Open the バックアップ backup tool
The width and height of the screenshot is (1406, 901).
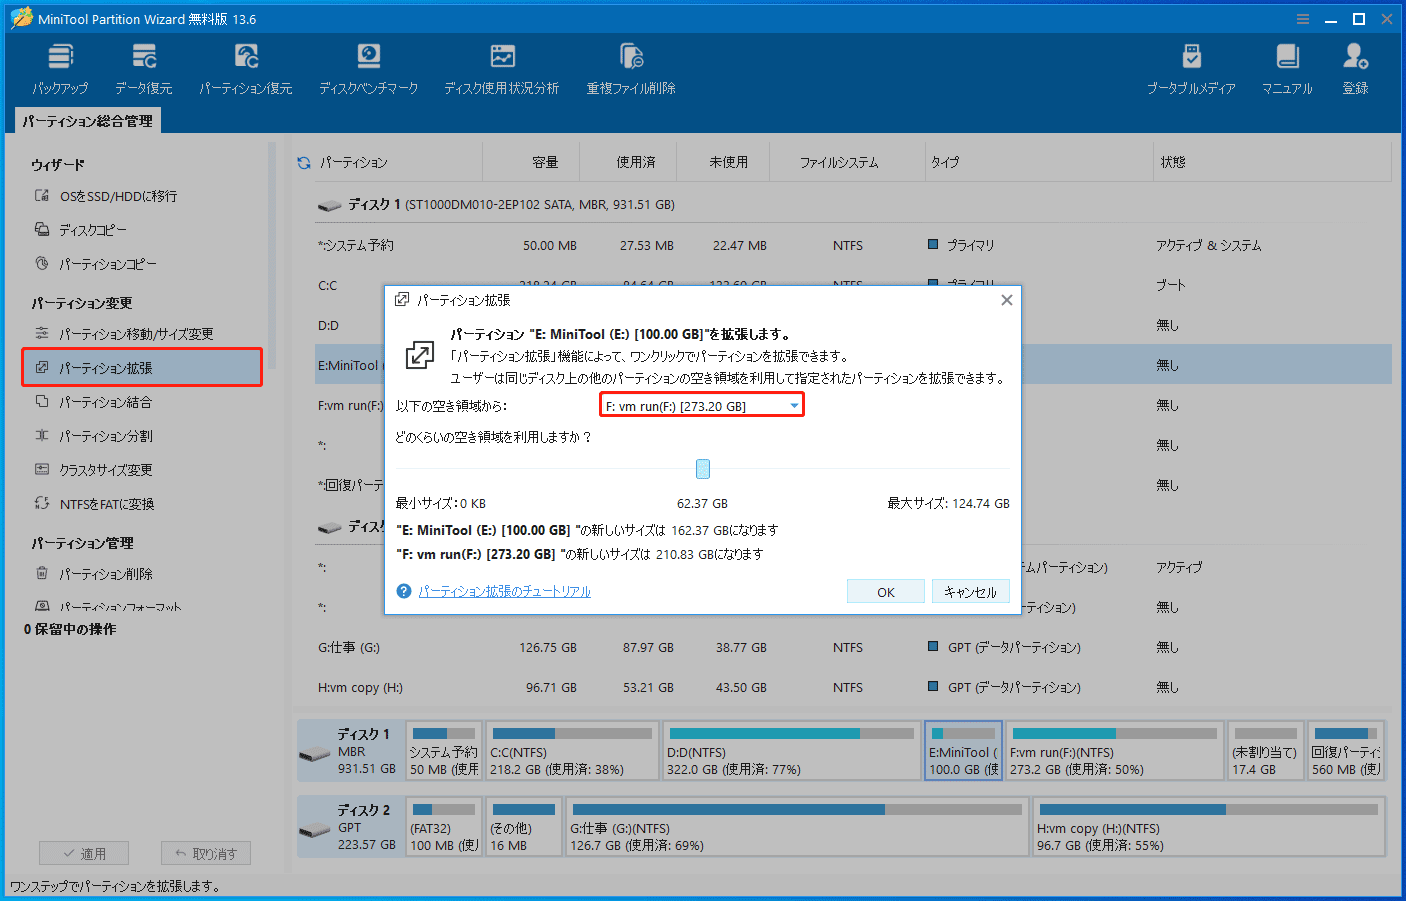click(x=60, y=69)
